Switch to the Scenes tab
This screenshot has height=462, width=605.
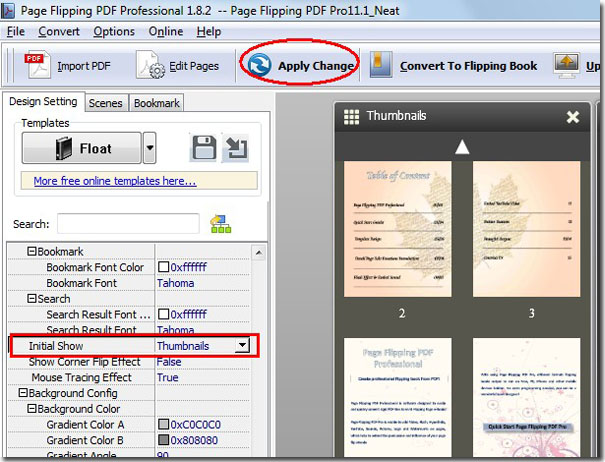105,103
